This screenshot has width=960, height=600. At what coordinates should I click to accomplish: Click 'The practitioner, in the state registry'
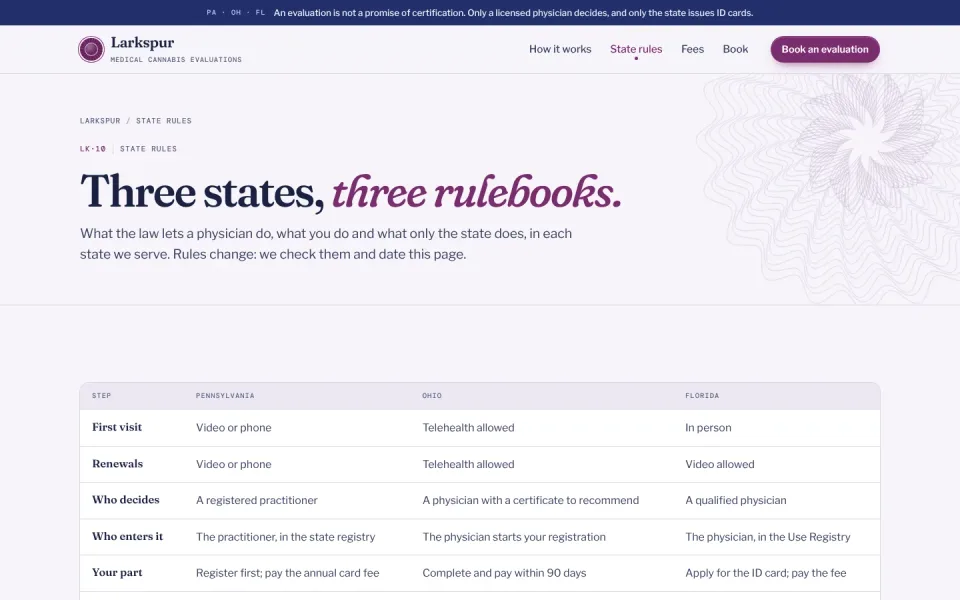(x=285, y=537)
